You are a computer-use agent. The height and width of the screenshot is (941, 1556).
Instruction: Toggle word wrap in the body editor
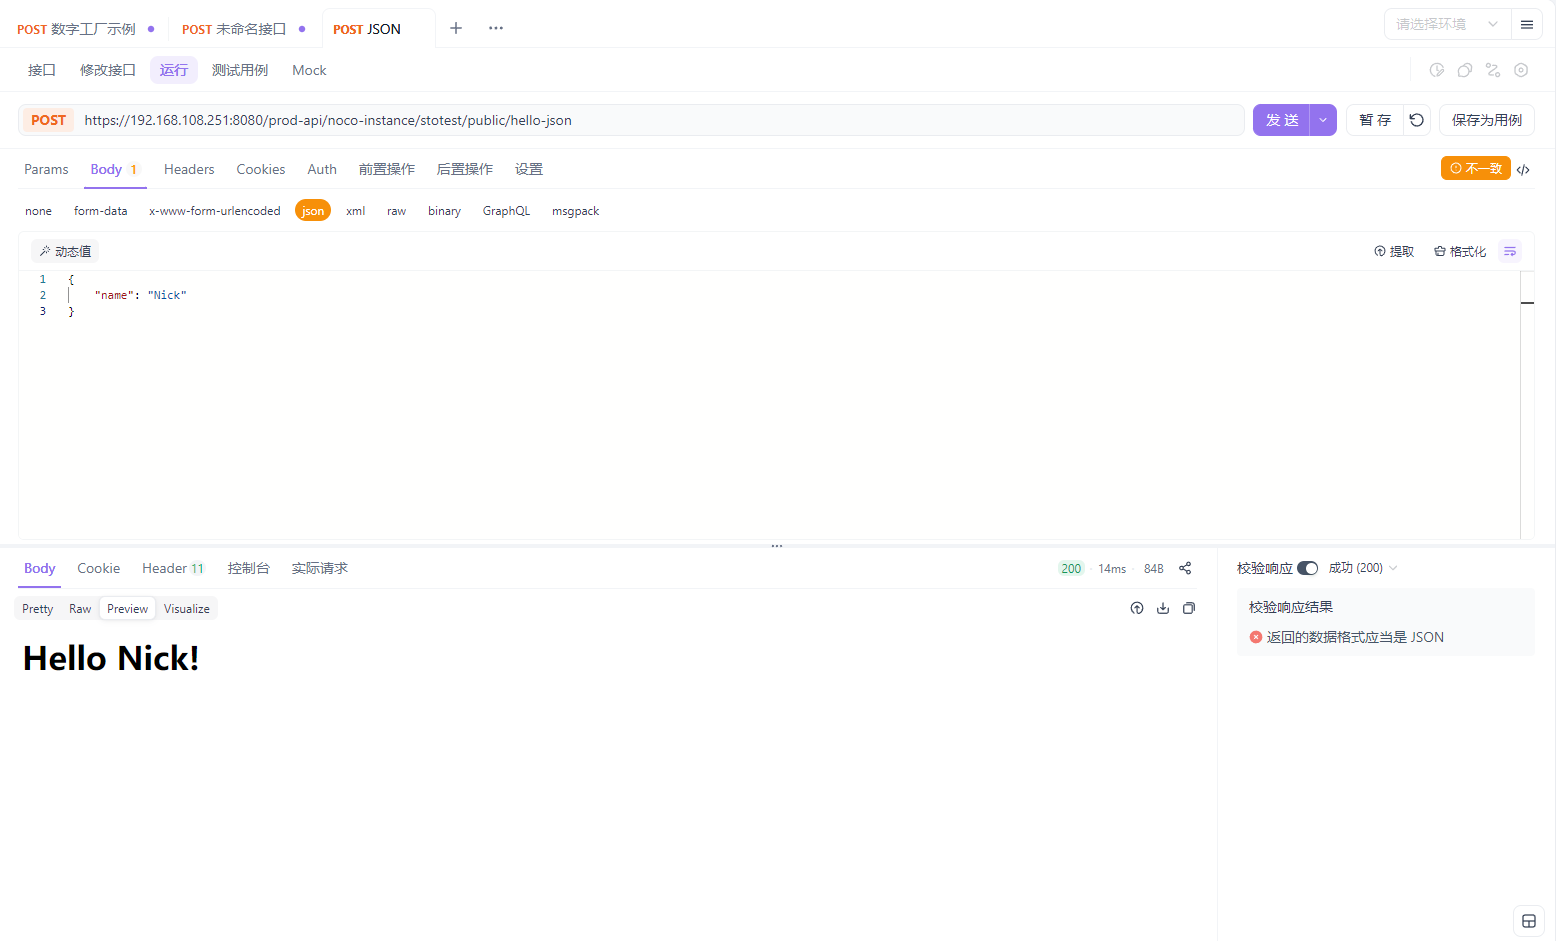pyautogui.click(x=1510, y=251)
